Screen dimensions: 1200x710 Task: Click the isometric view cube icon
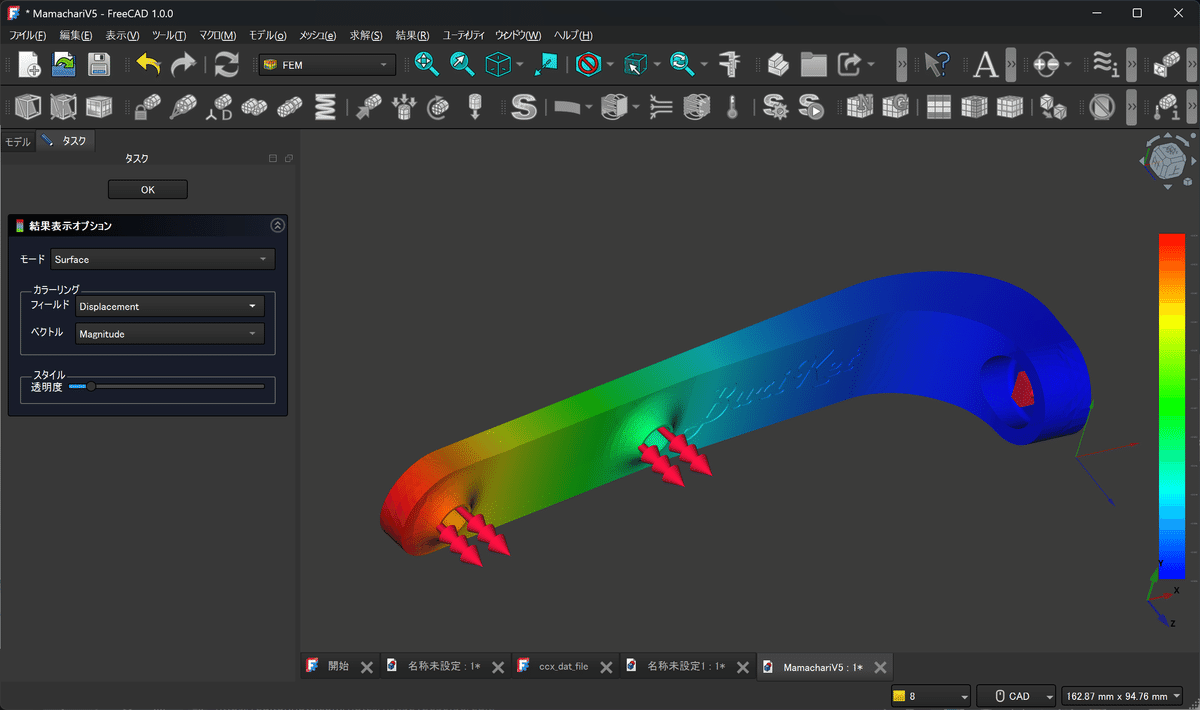click(x=497, y=65)
